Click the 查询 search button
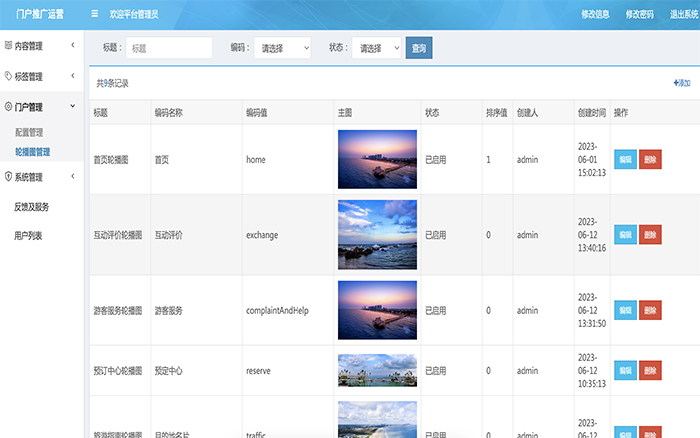700x438 pixels. pyautogui.click(x=419, y=48)
